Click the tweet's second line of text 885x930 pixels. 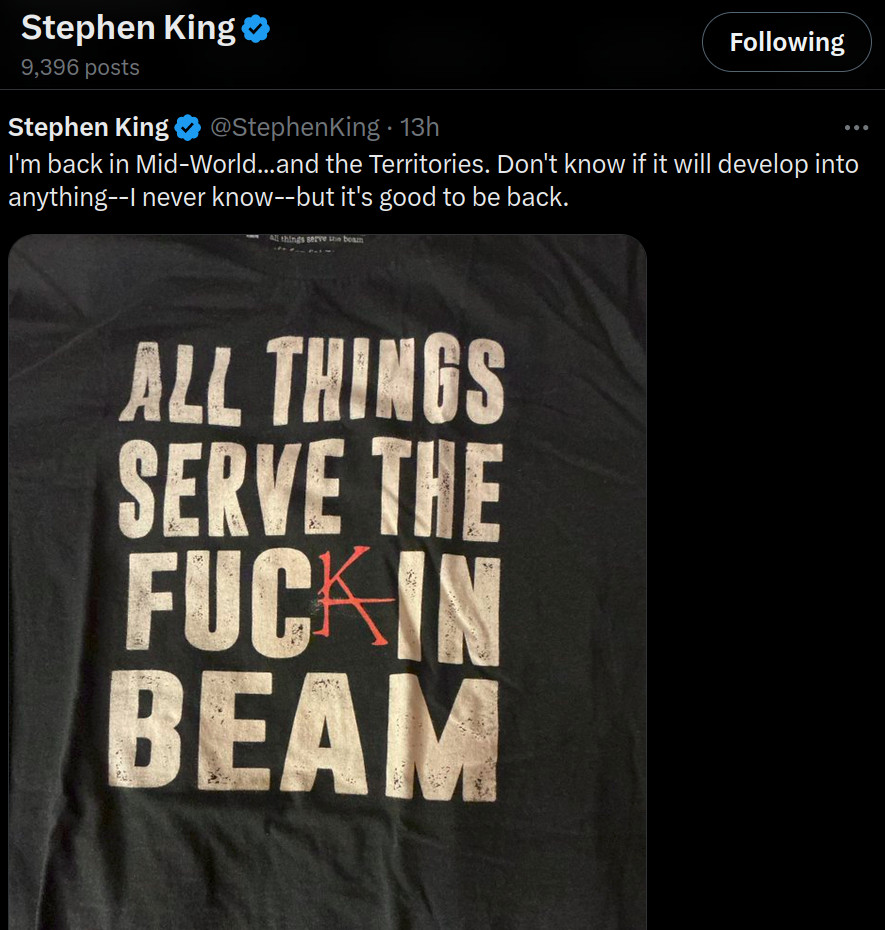click(x=288, y=197)
